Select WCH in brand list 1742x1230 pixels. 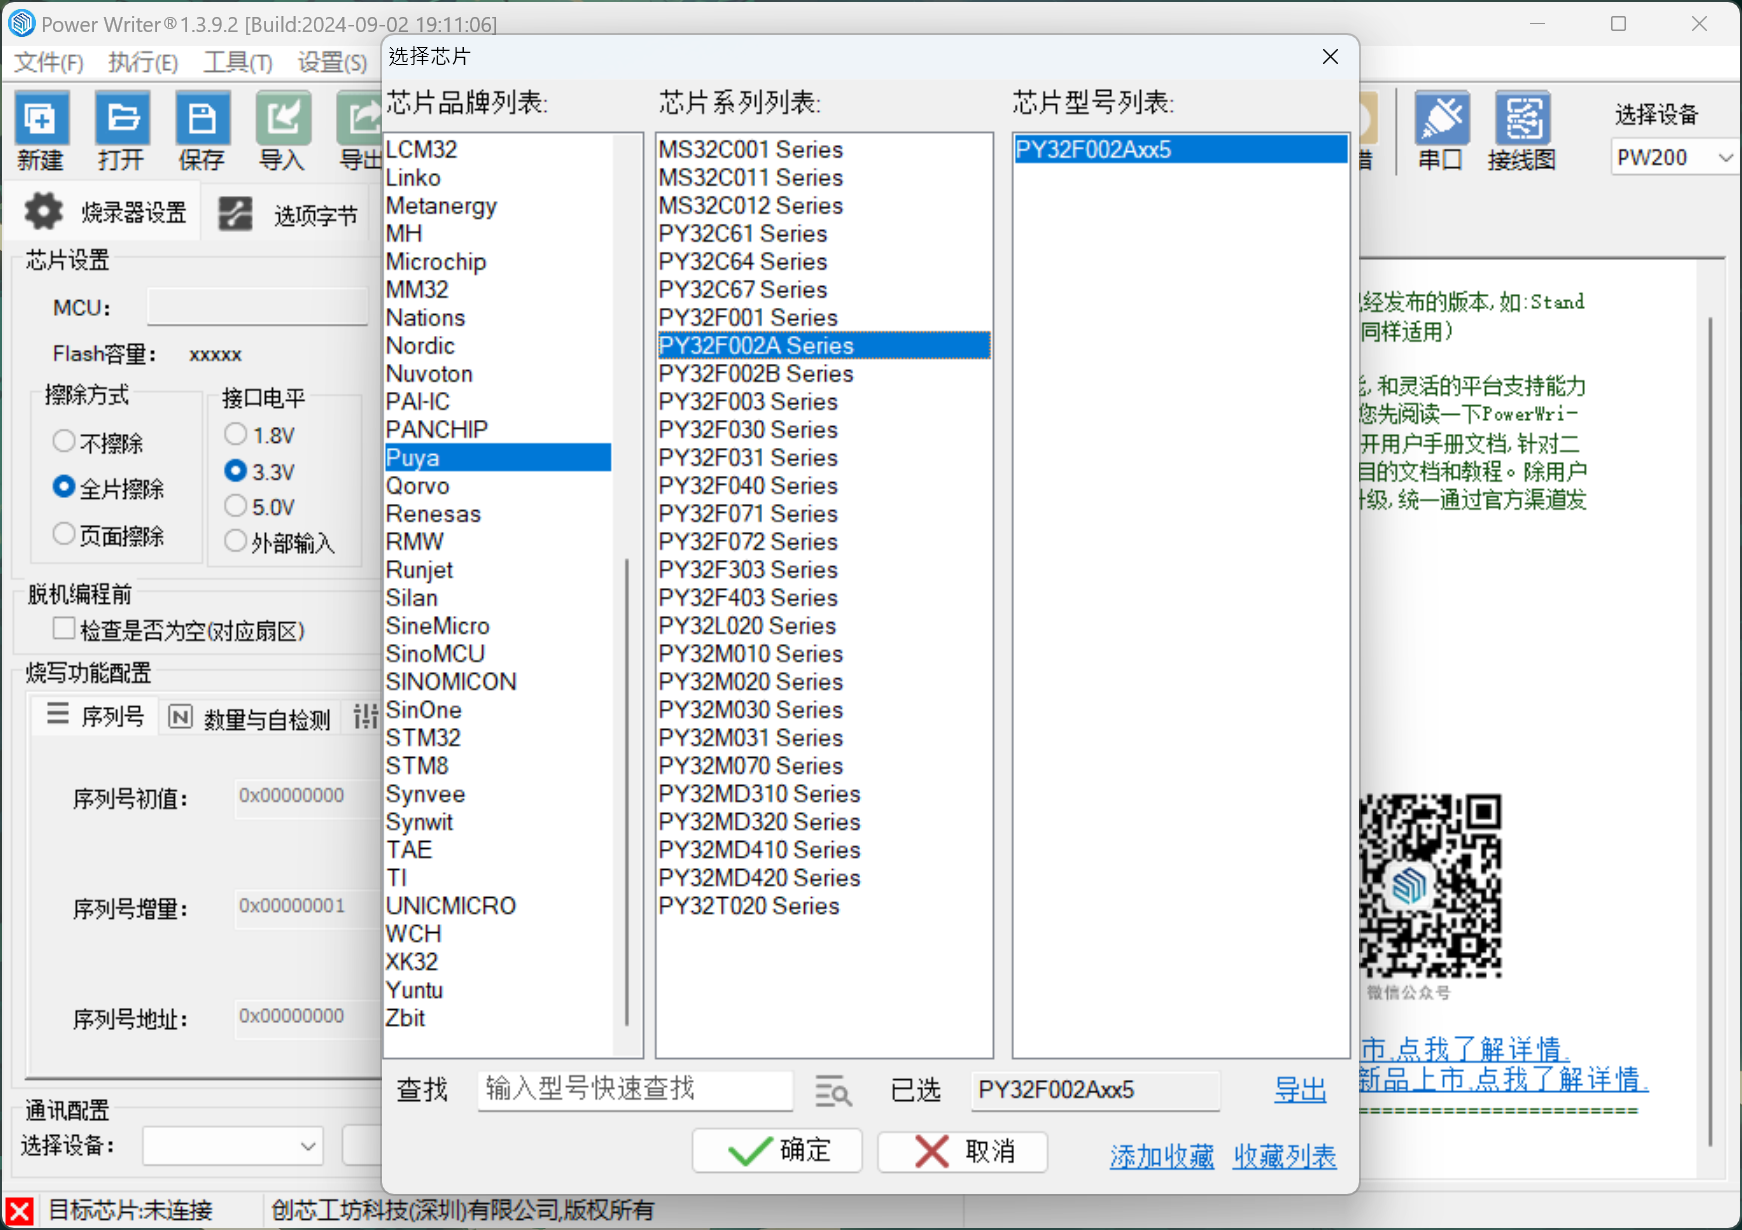point(498,934)
